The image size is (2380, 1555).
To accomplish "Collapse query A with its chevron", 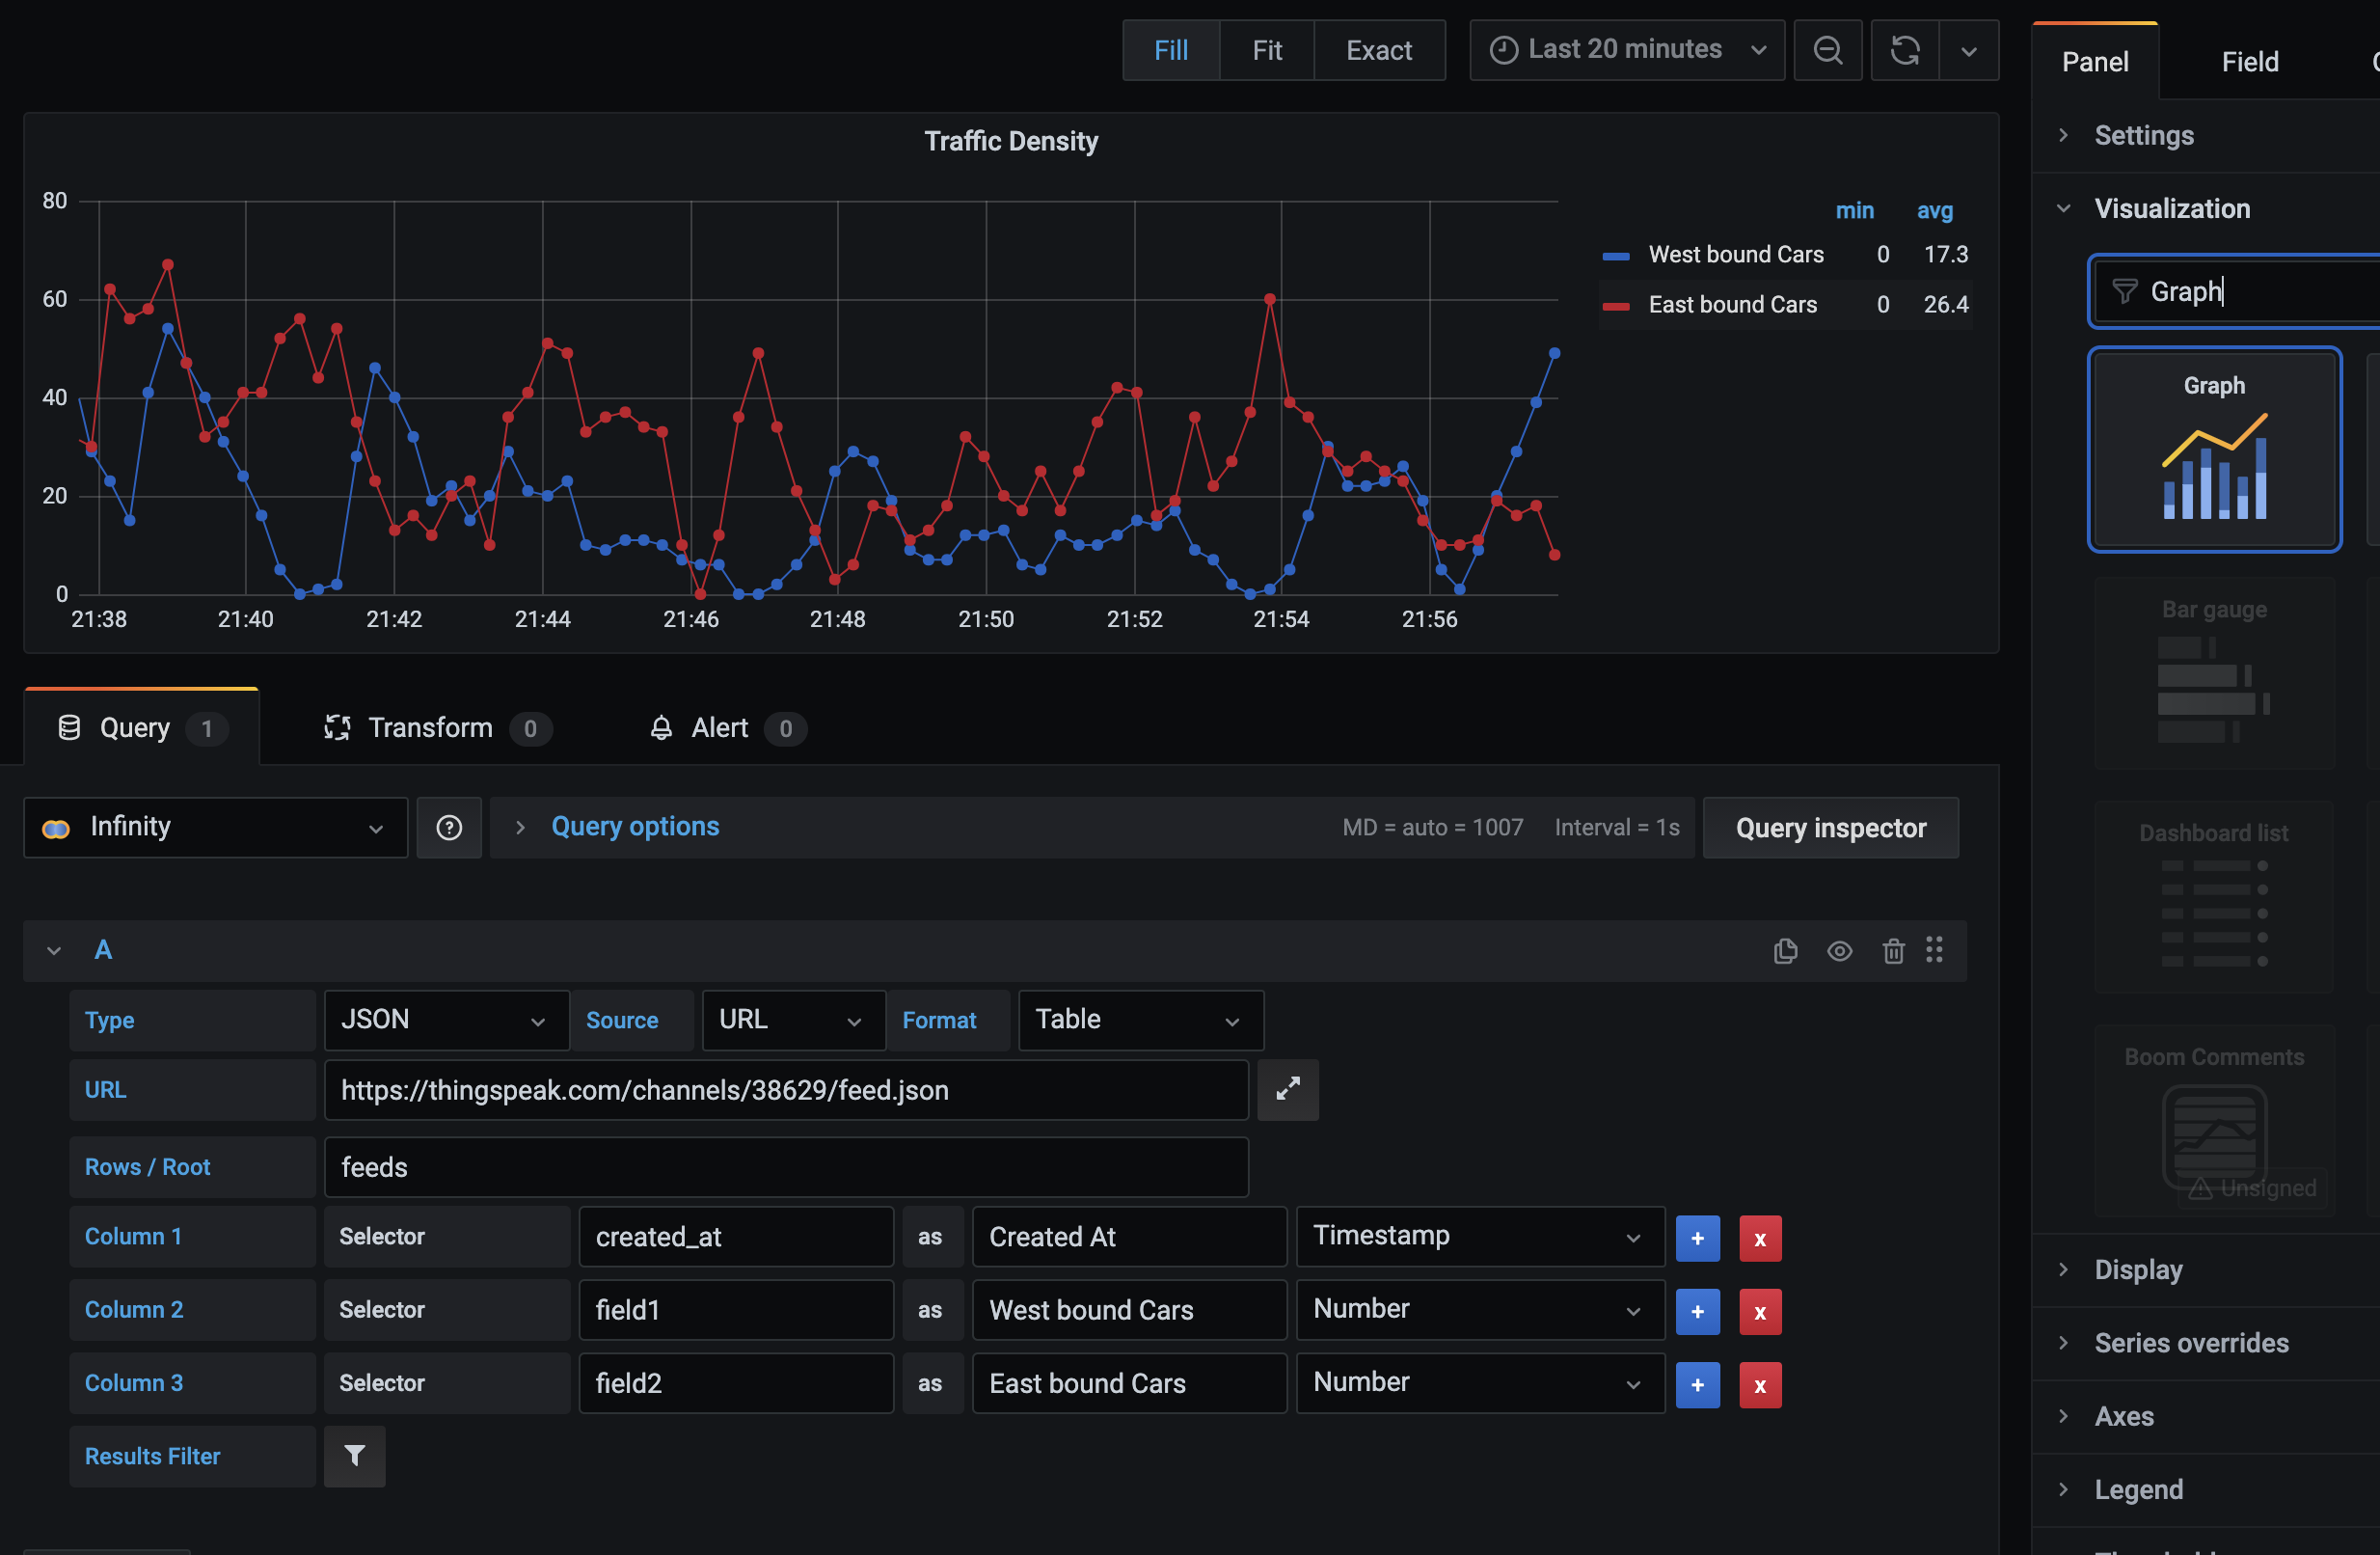I will point(52,950).
